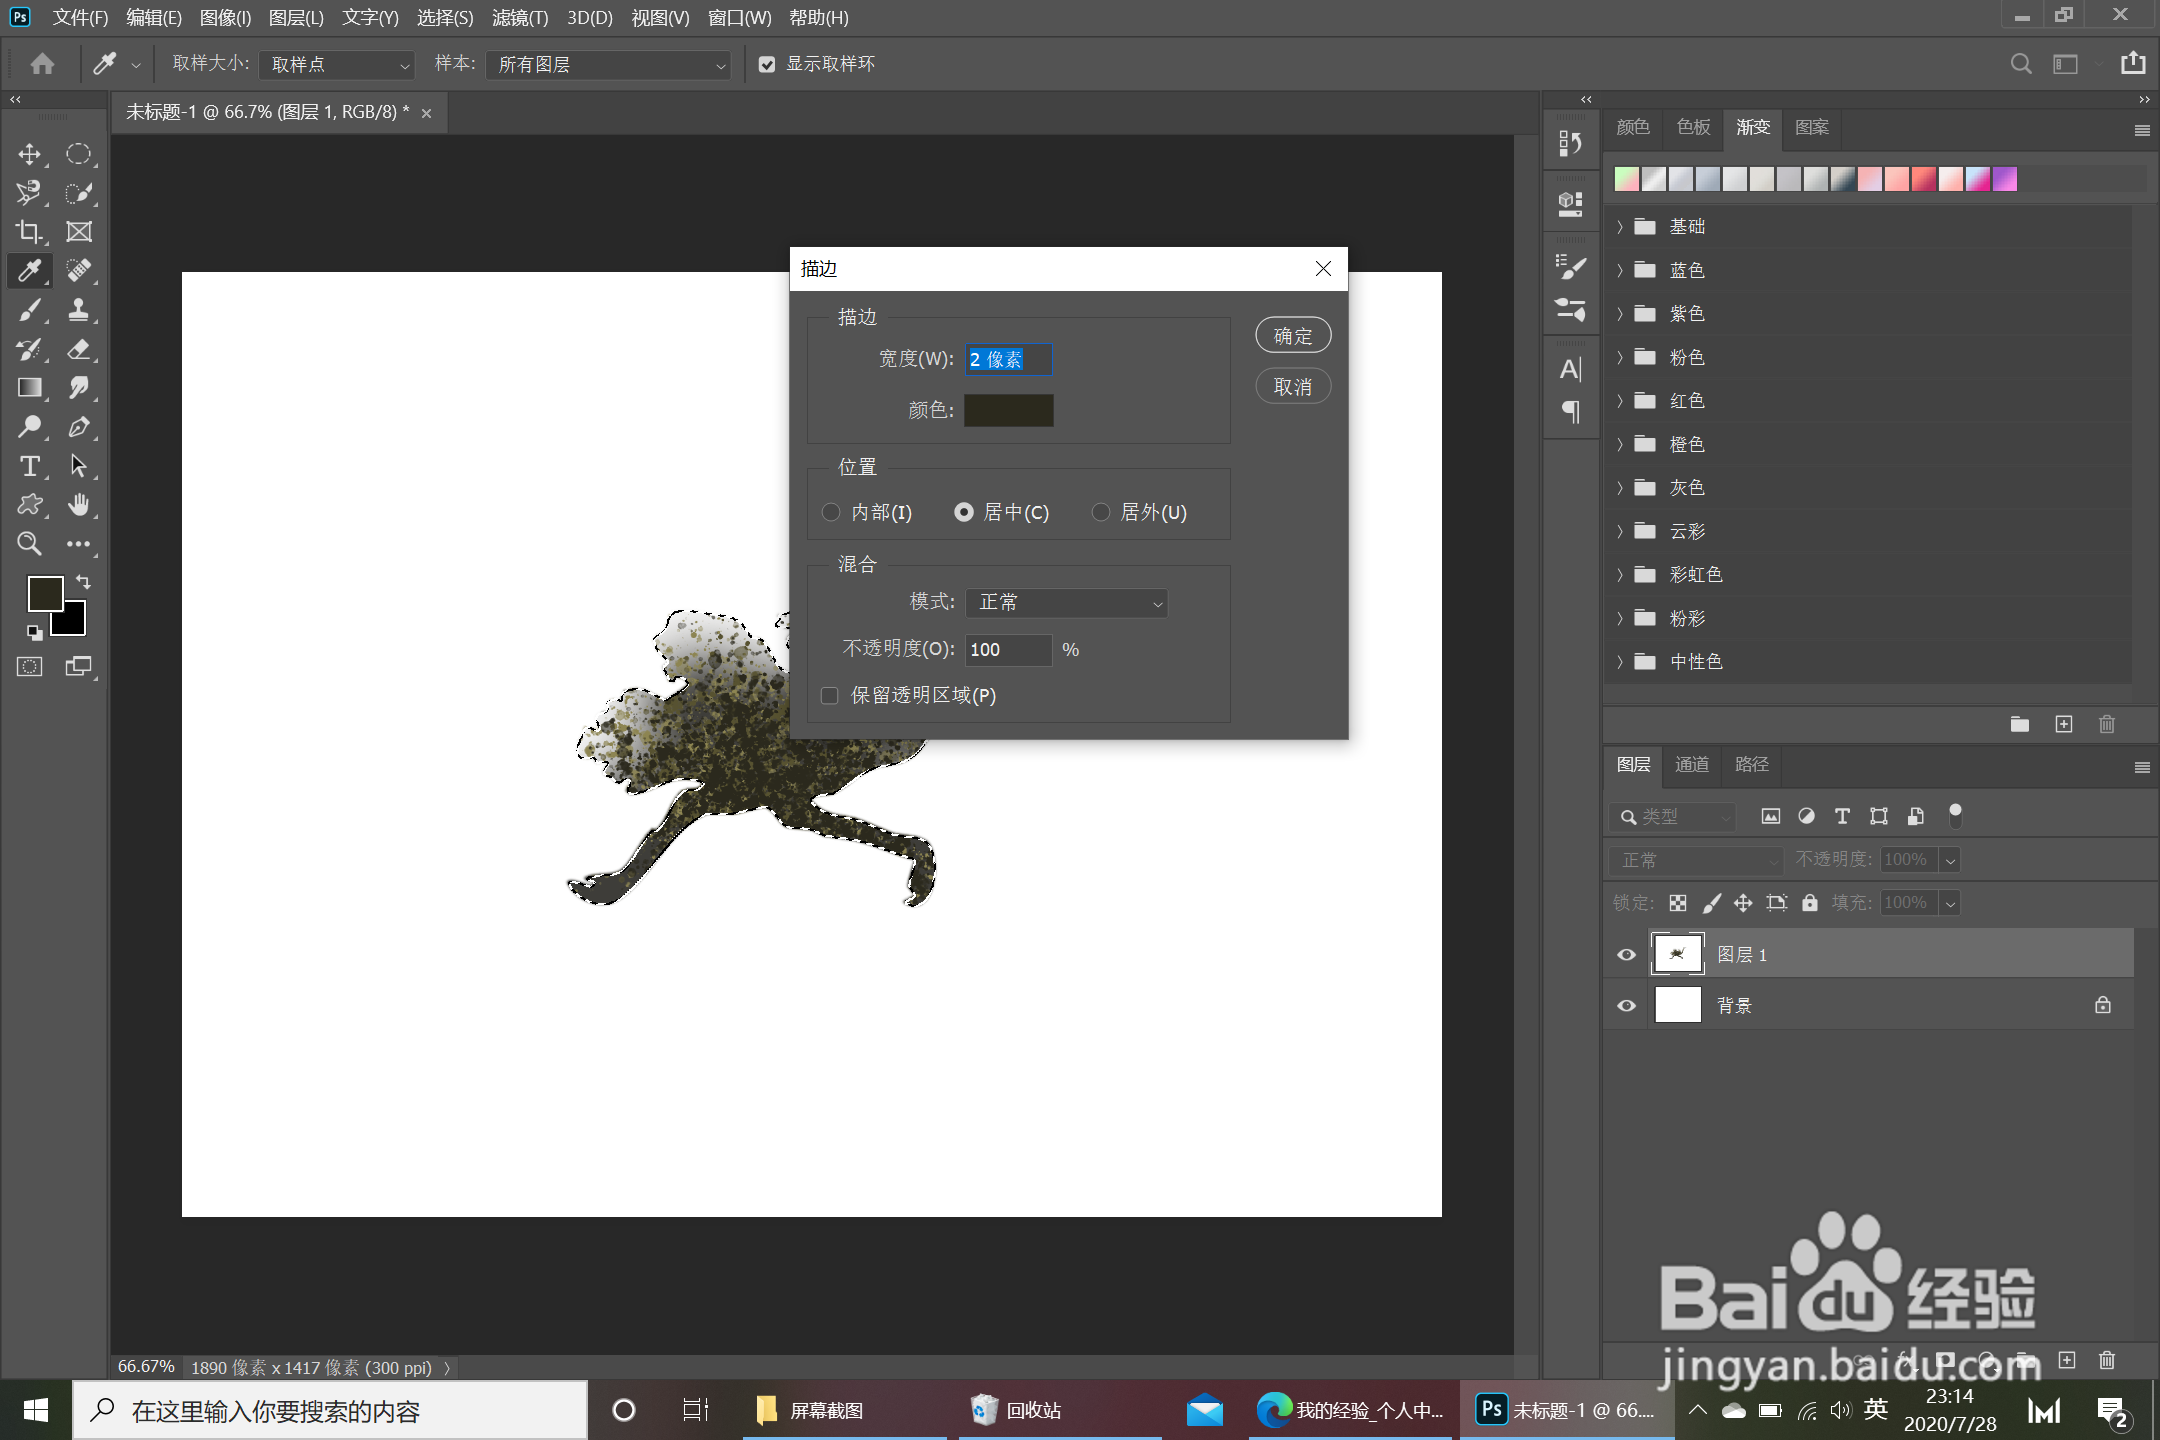Open the 滤镜(T) menu
The width and height of the screenshot is (2160, 1440).
[x=519, y=17]
